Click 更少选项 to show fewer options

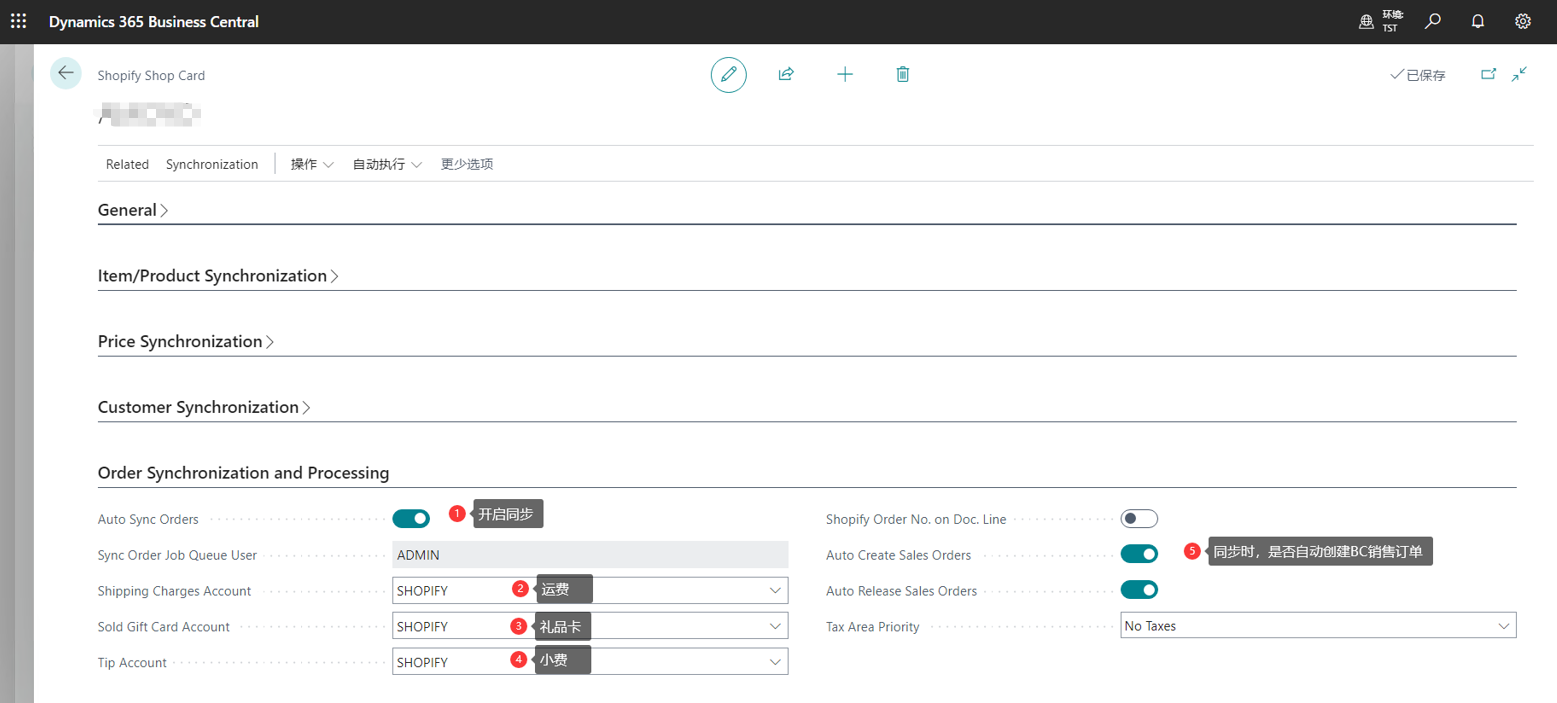click(x=467, y=164)
